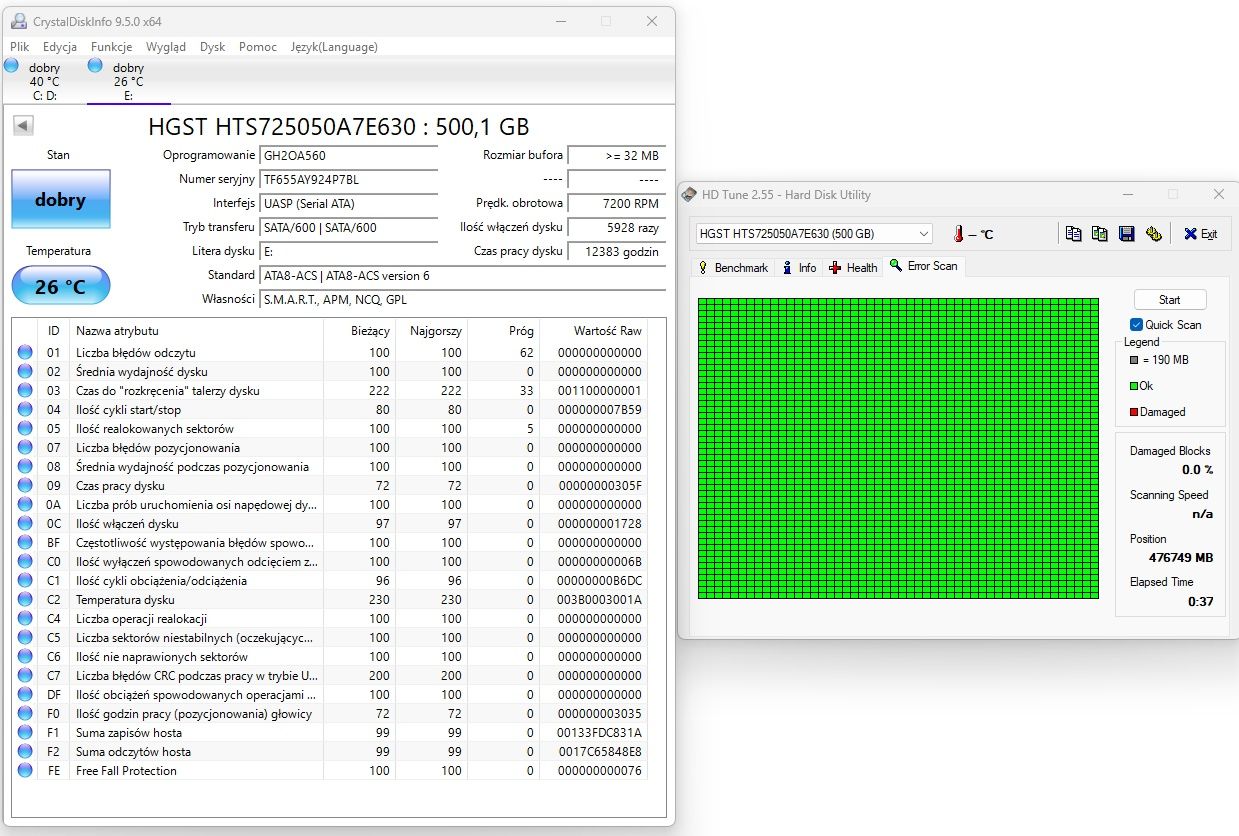Click the floppy disk save icon in HD Tune
This screenshot has height=836, width=1239.
pyautogui.click(x=1126, y=234)
